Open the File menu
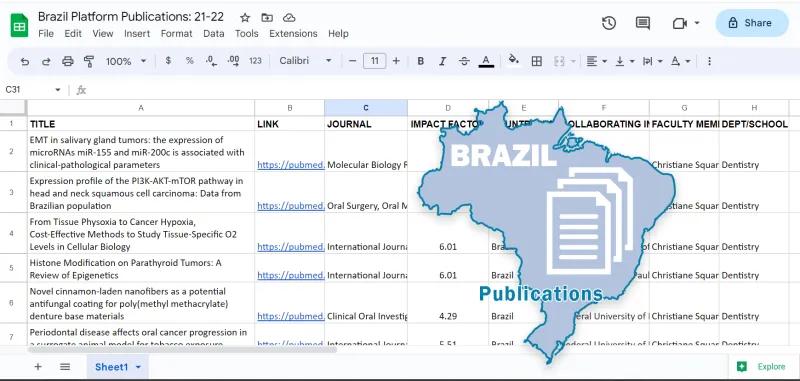800x381 pixels. pyautogui.click(x=46, y=34)
